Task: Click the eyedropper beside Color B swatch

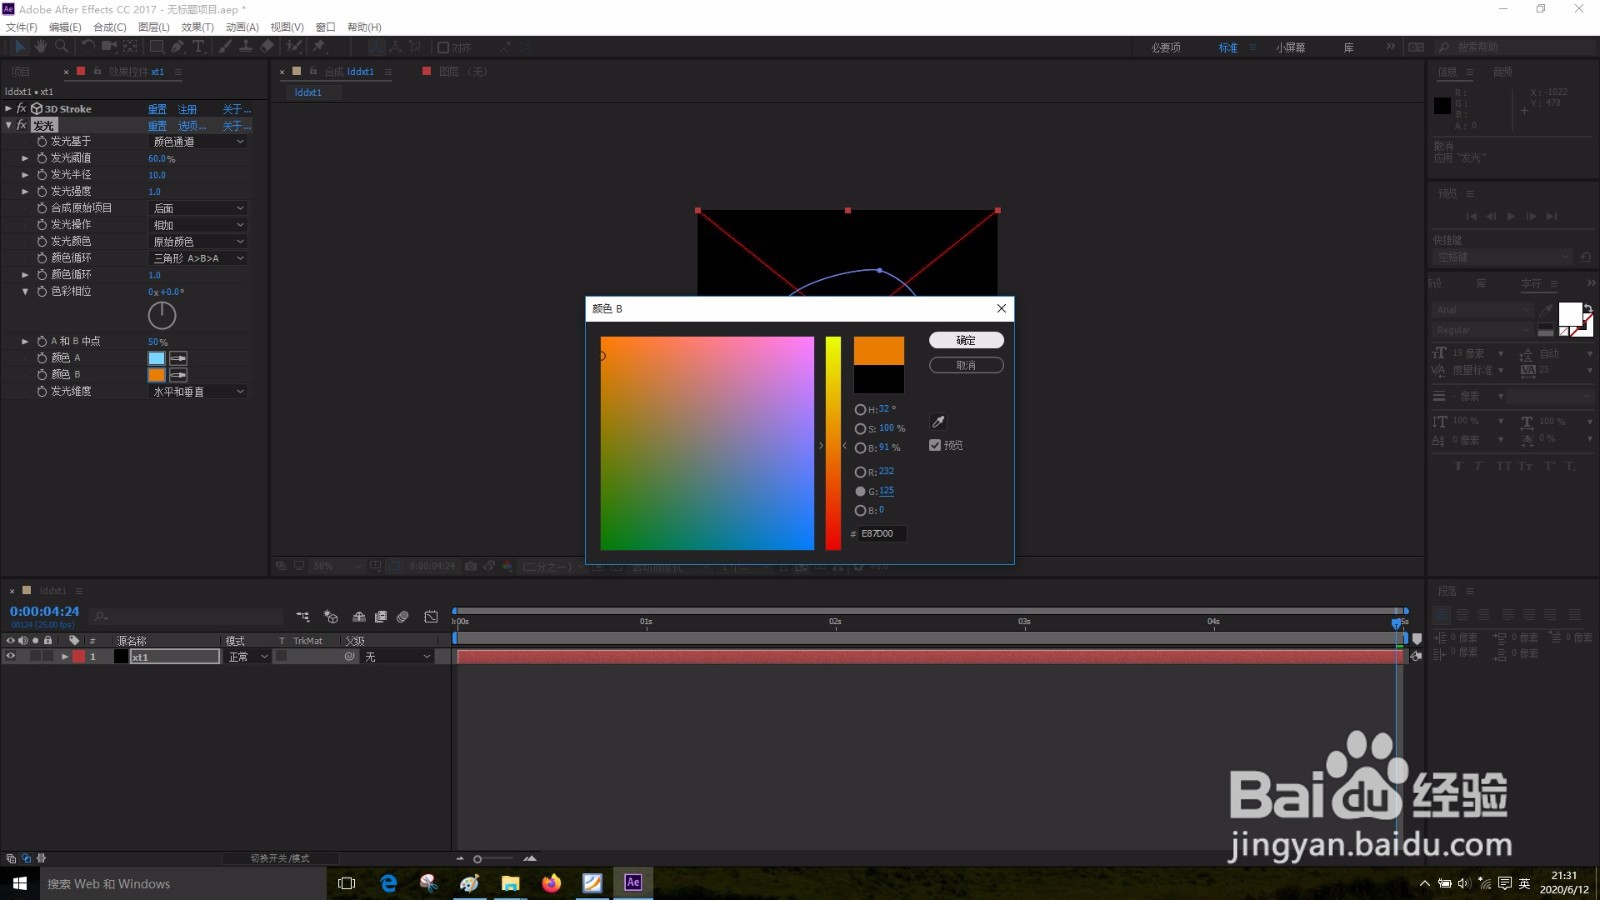Action: coord(178,375)
